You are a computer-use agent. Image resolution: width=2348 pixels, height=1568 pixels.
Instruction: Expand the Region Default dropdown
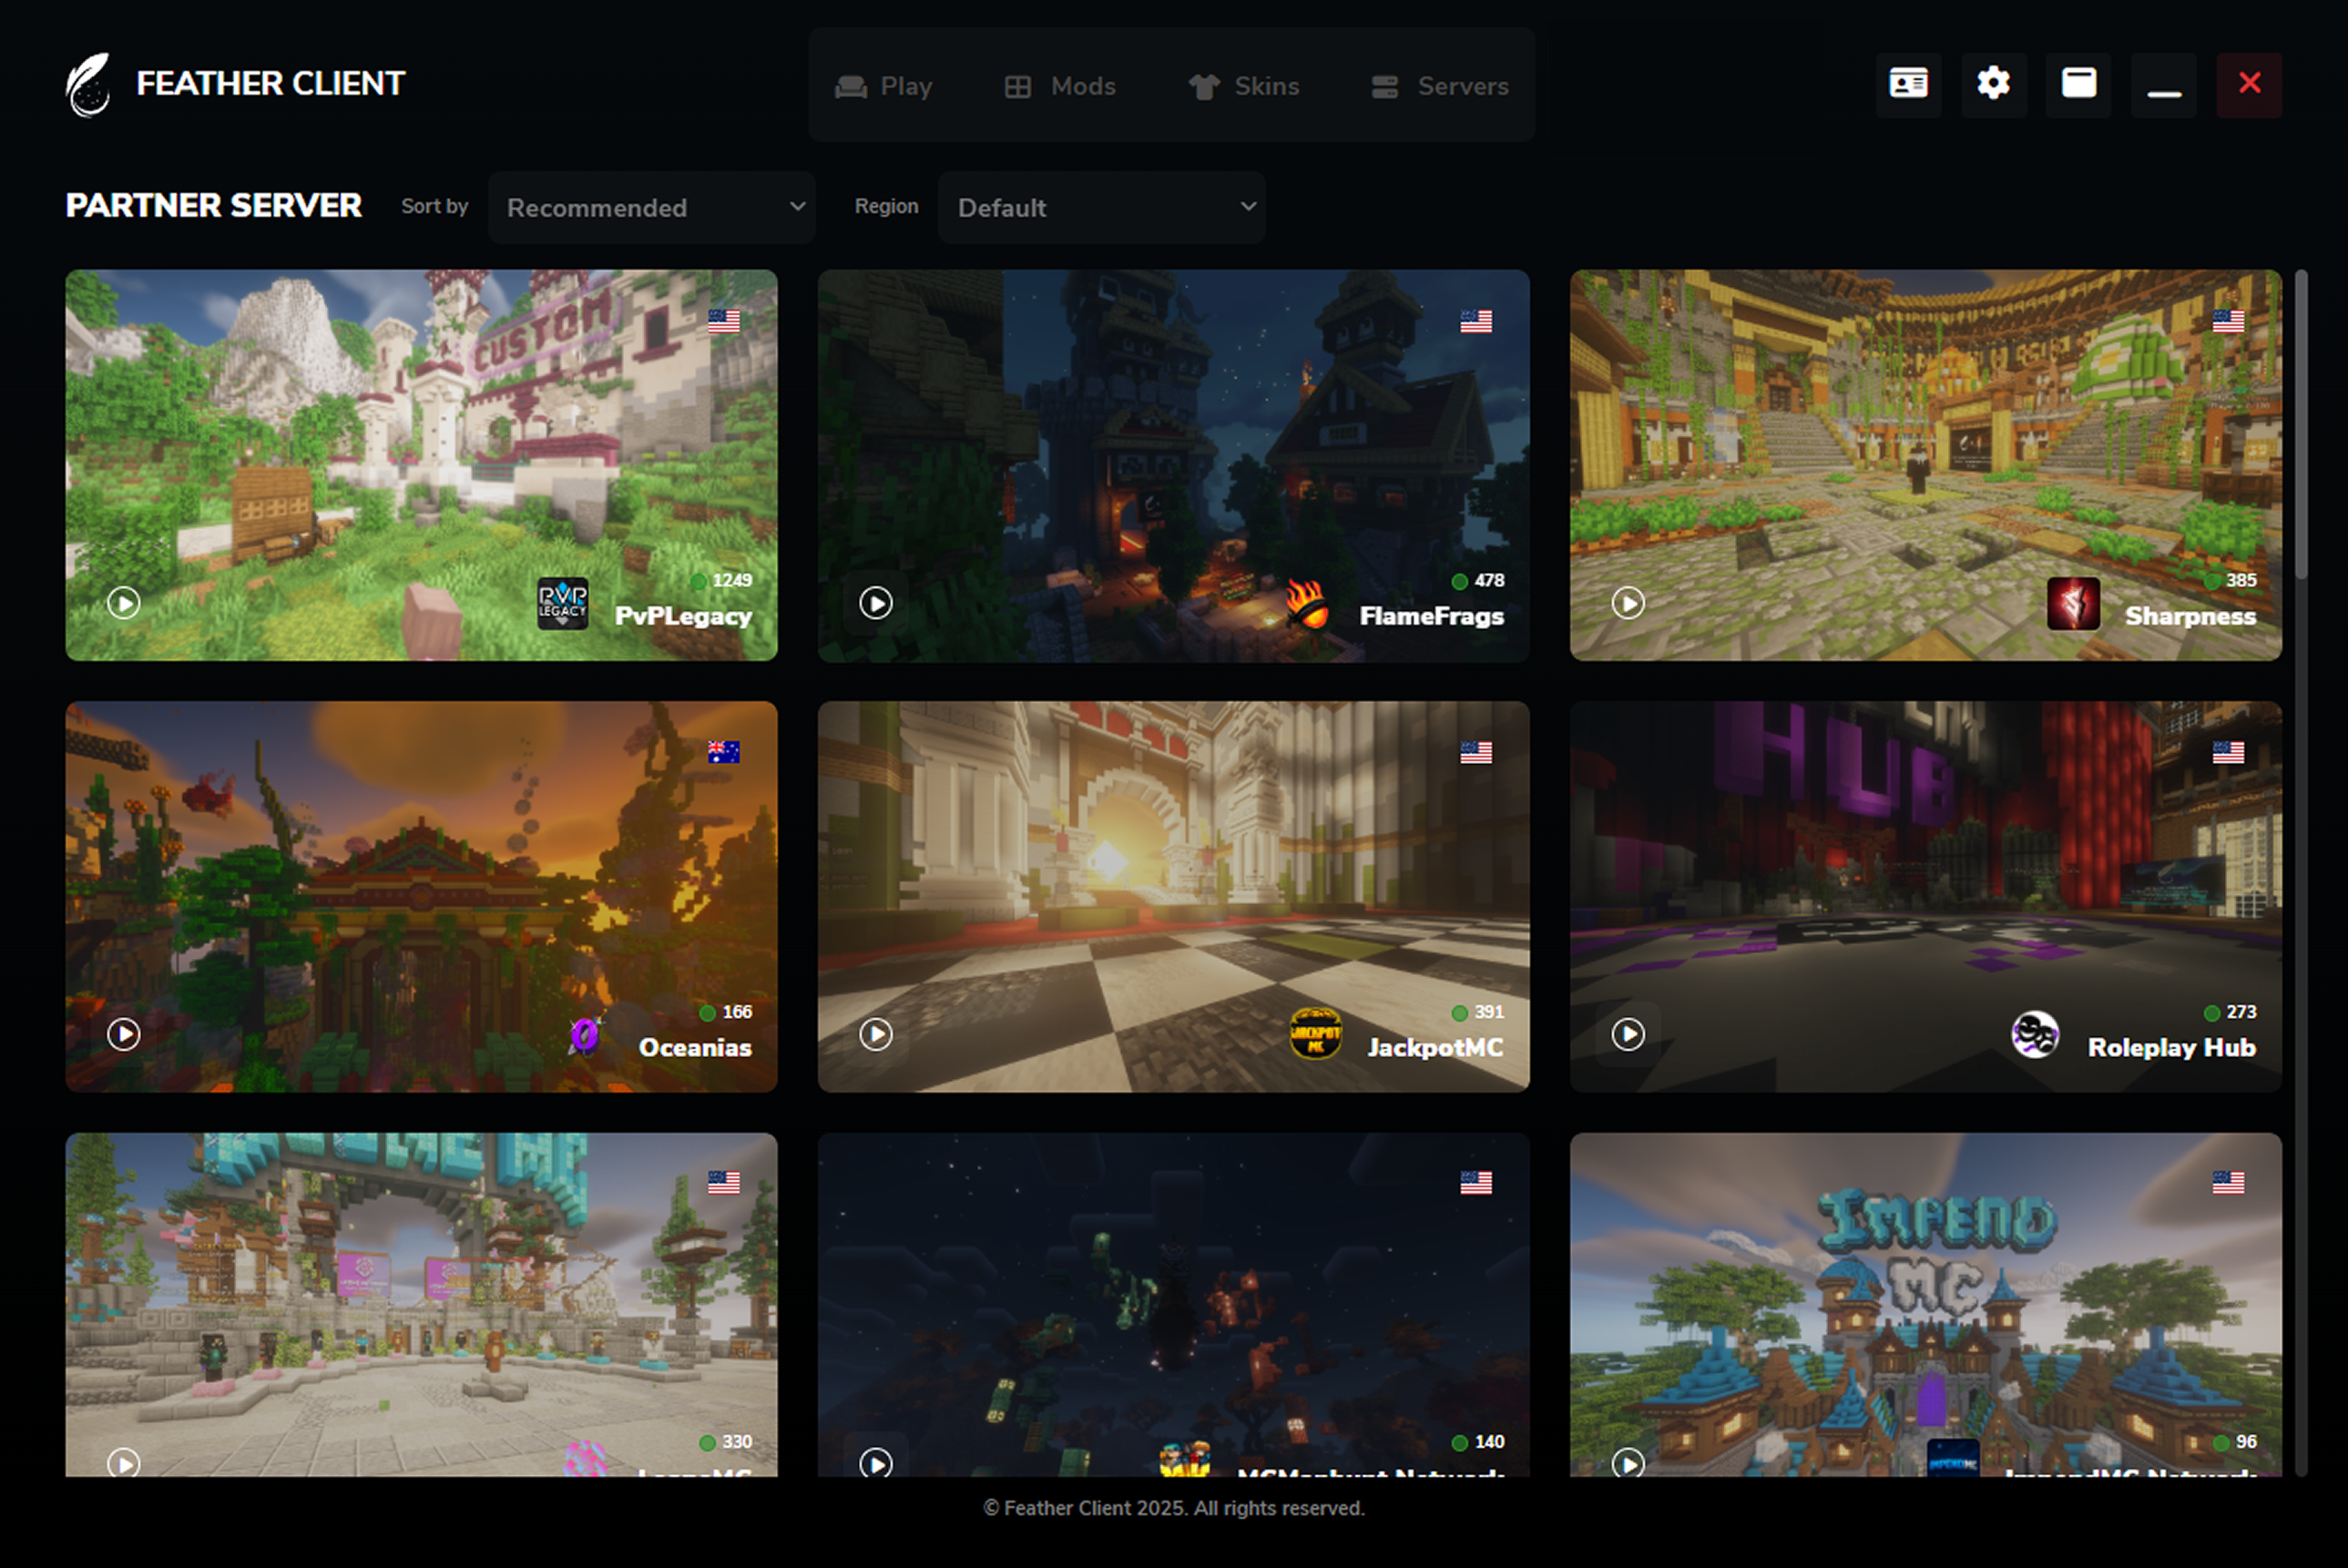pos(1102,207)
